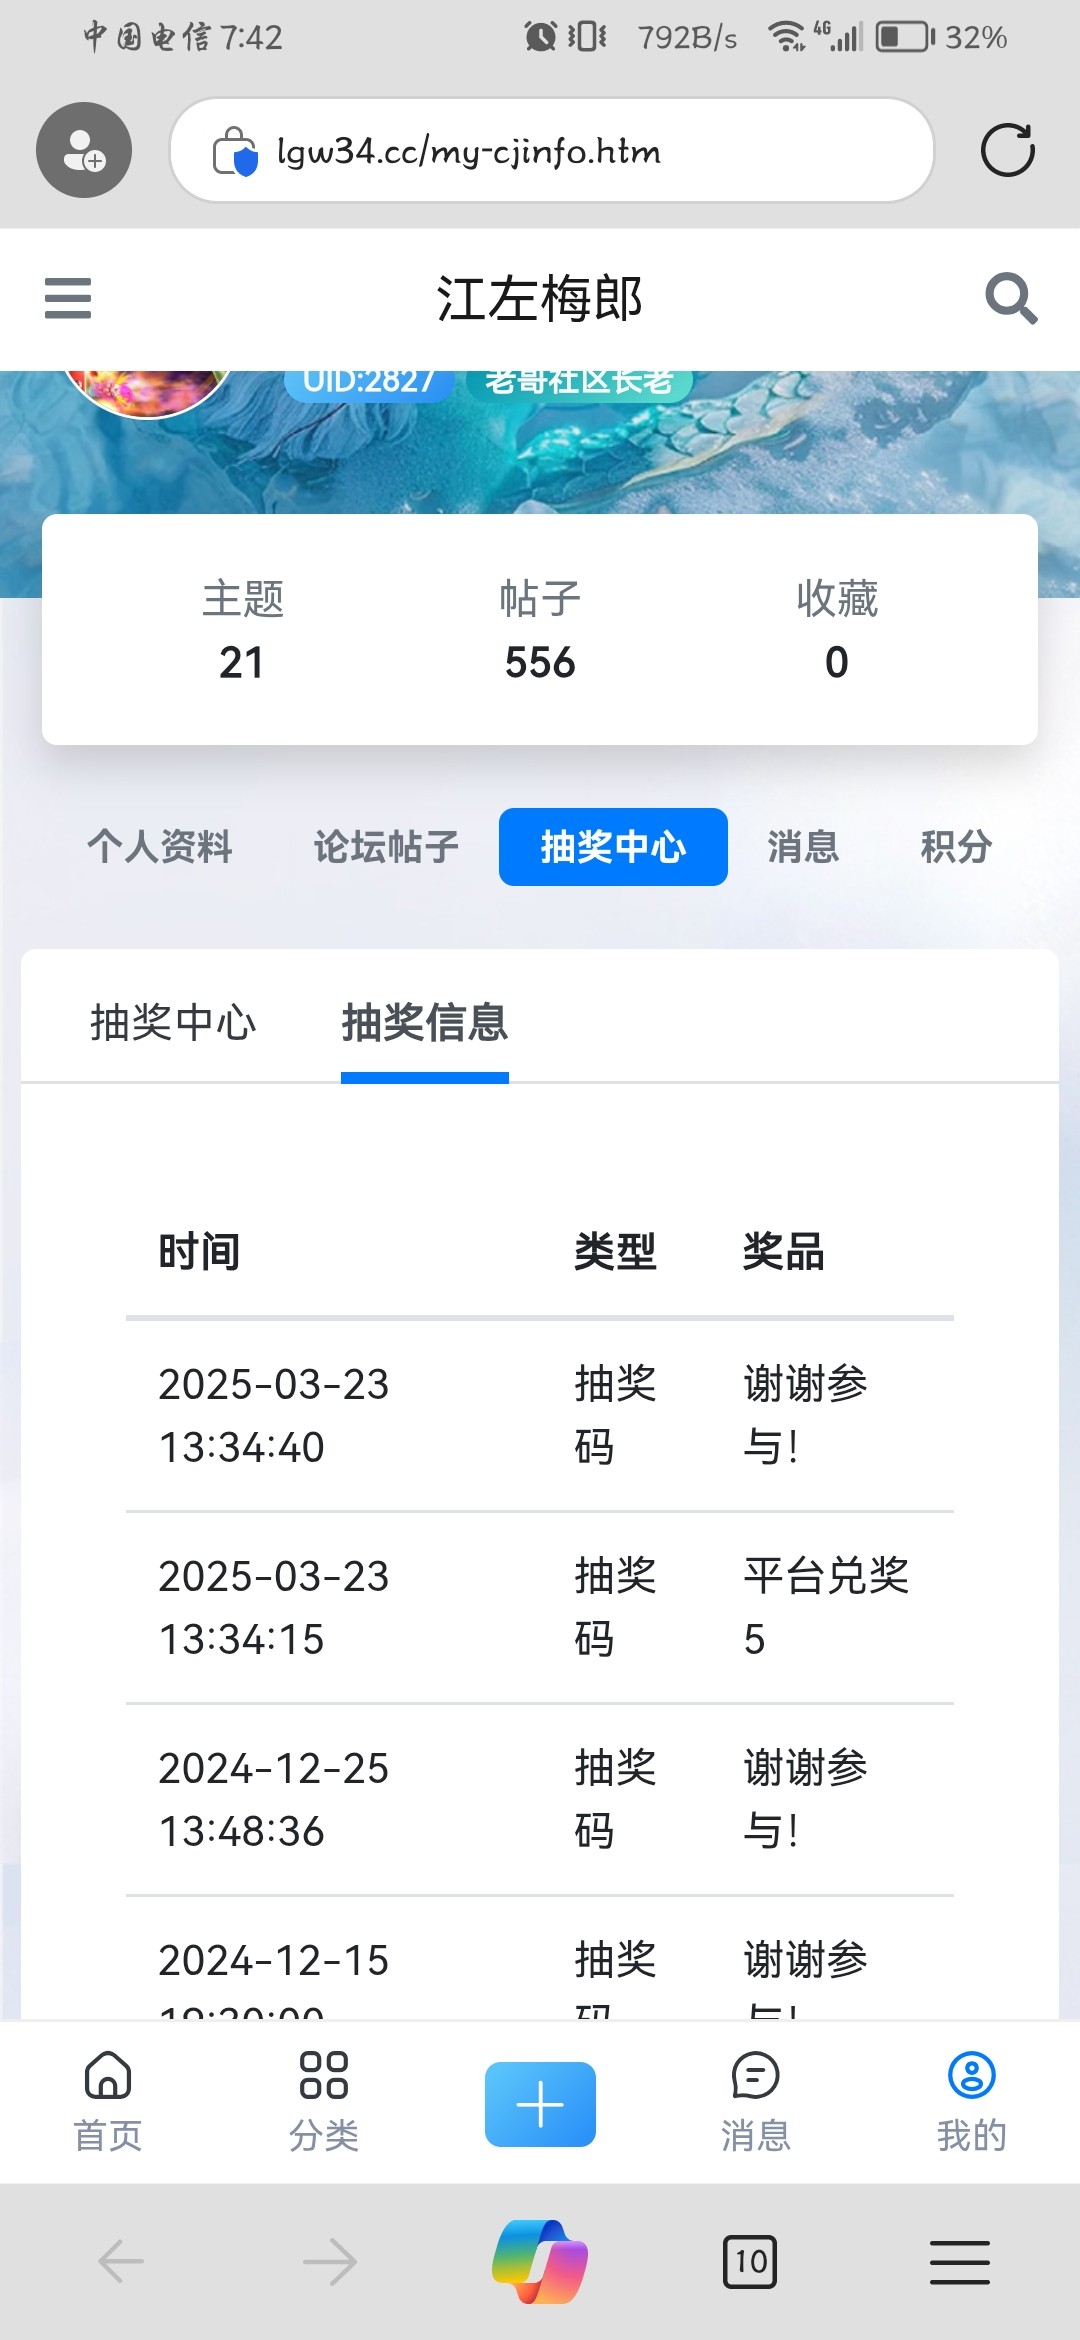Open the hamburger menu in site header
1080x2340 pixels.
[x=68, y=298]
